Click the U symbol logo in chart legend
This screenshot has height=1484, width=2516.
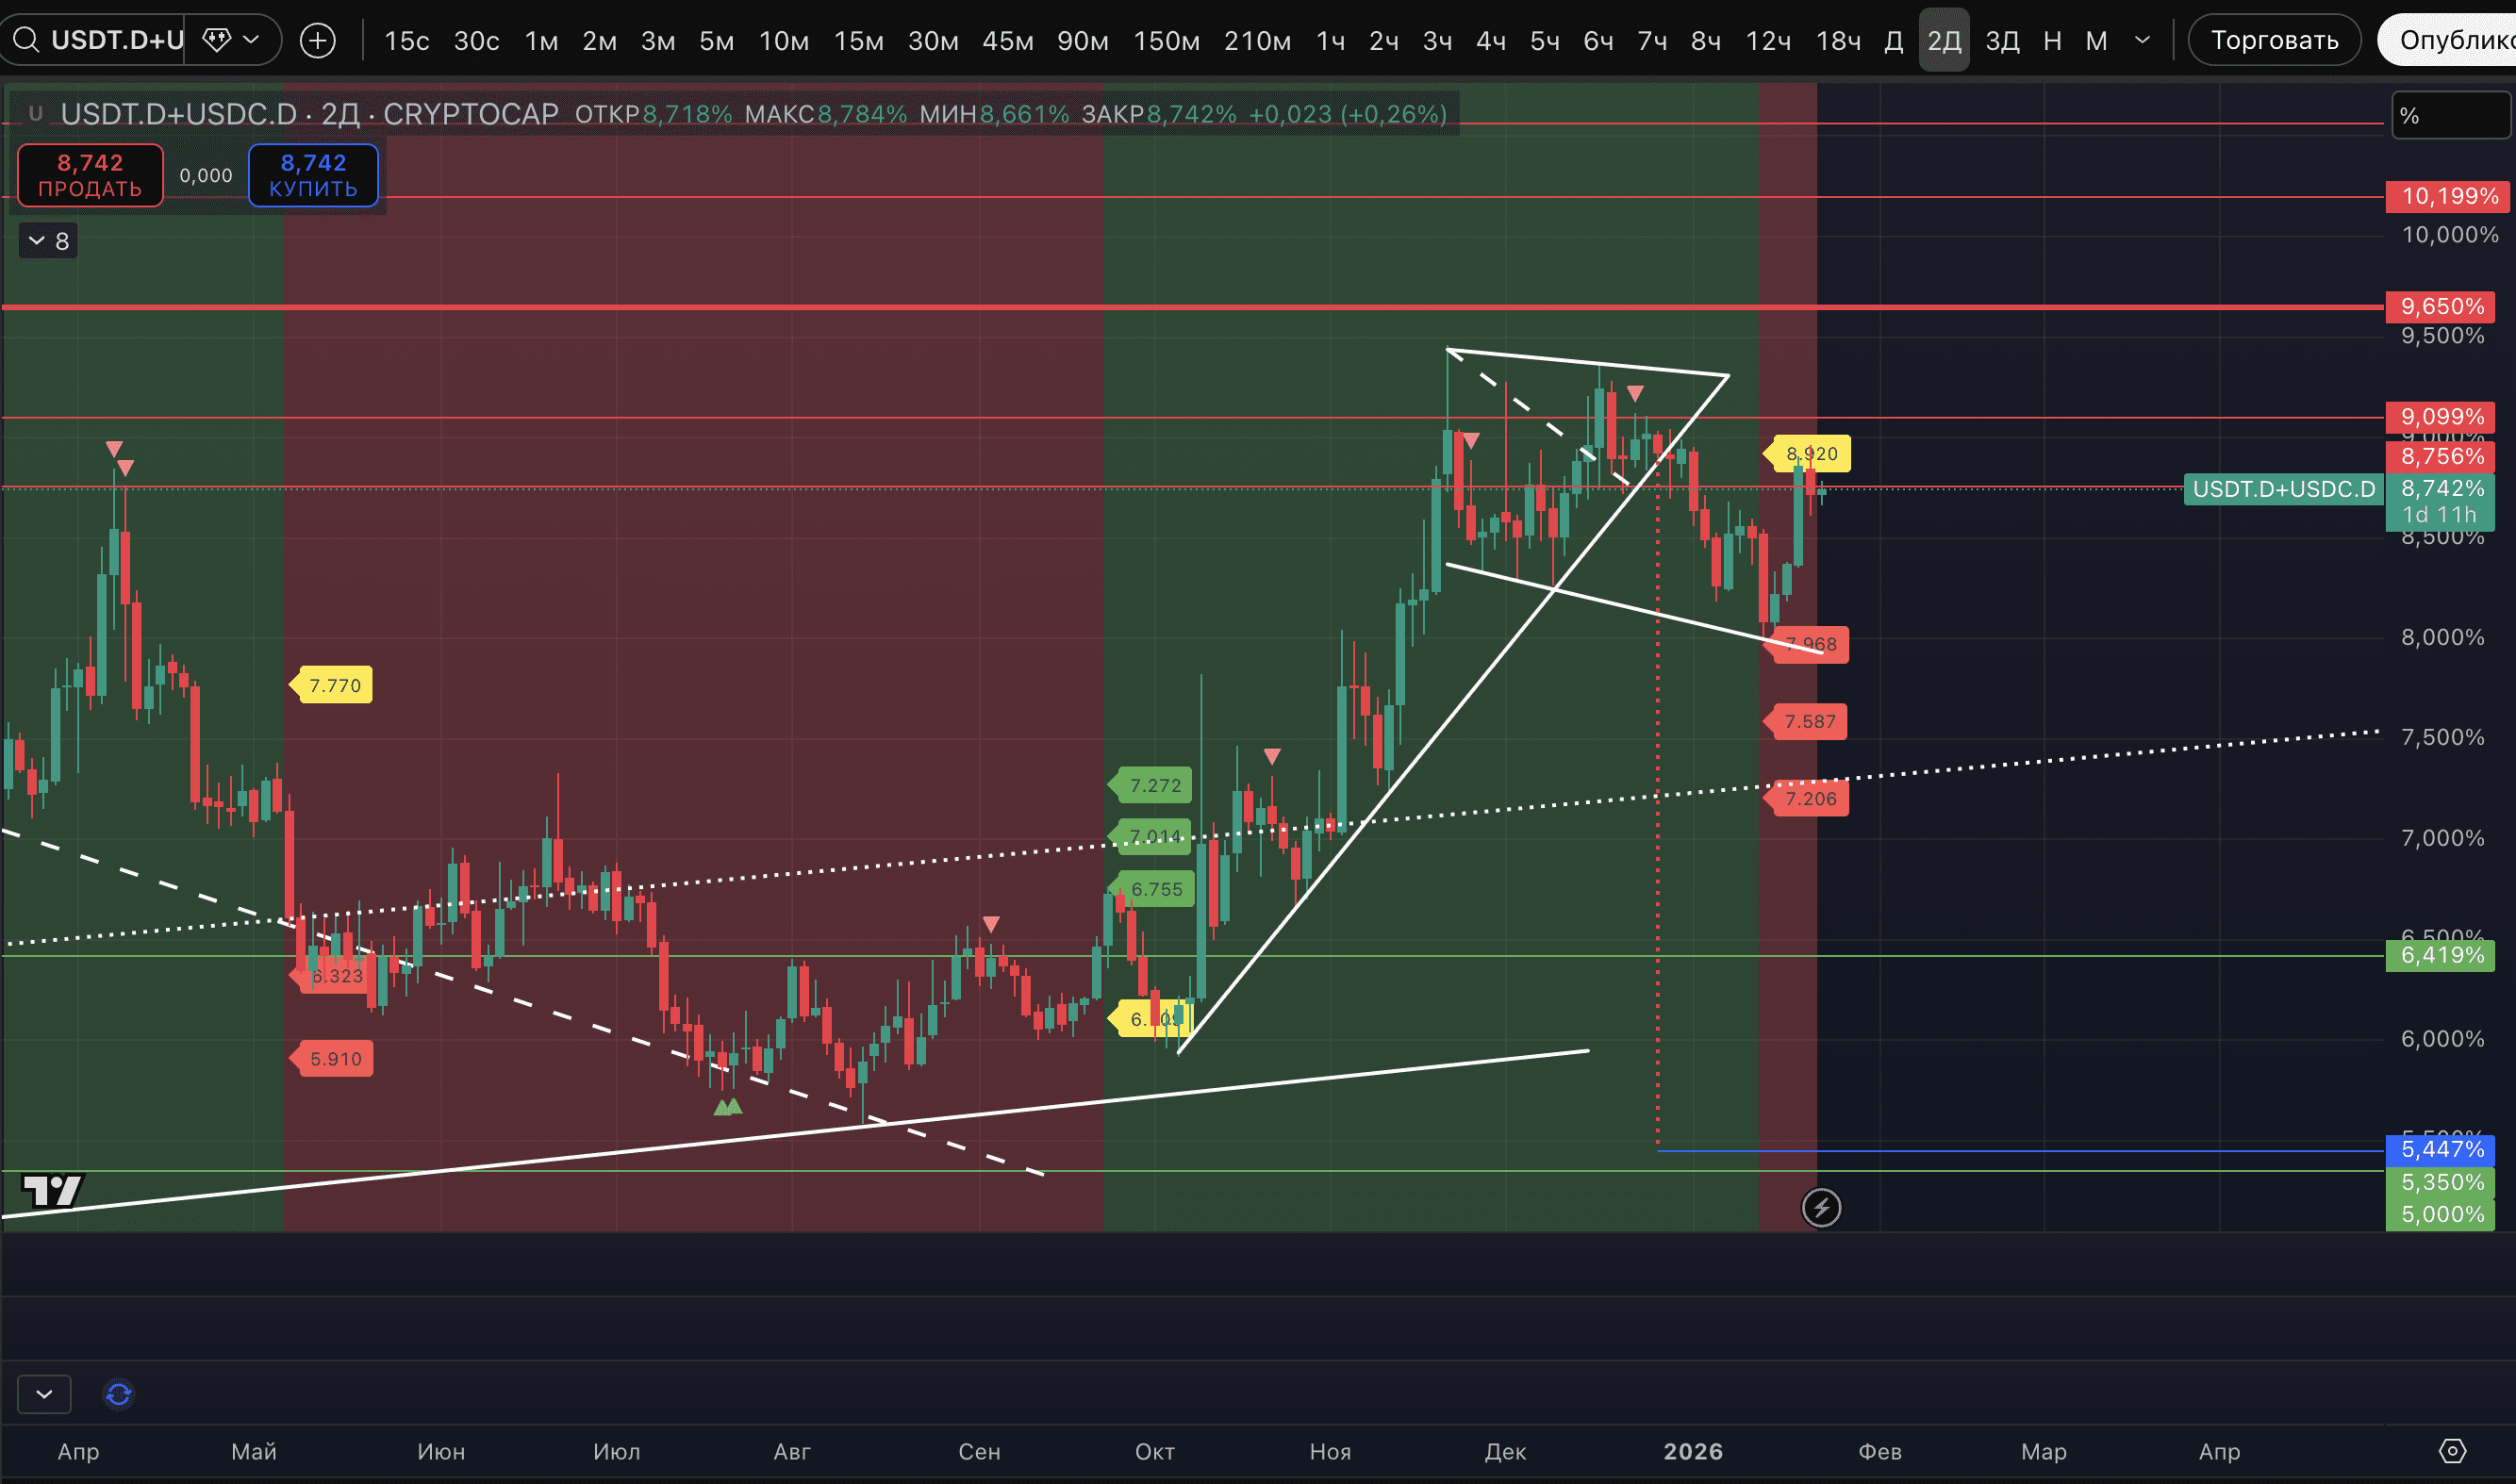pos(35,114)
